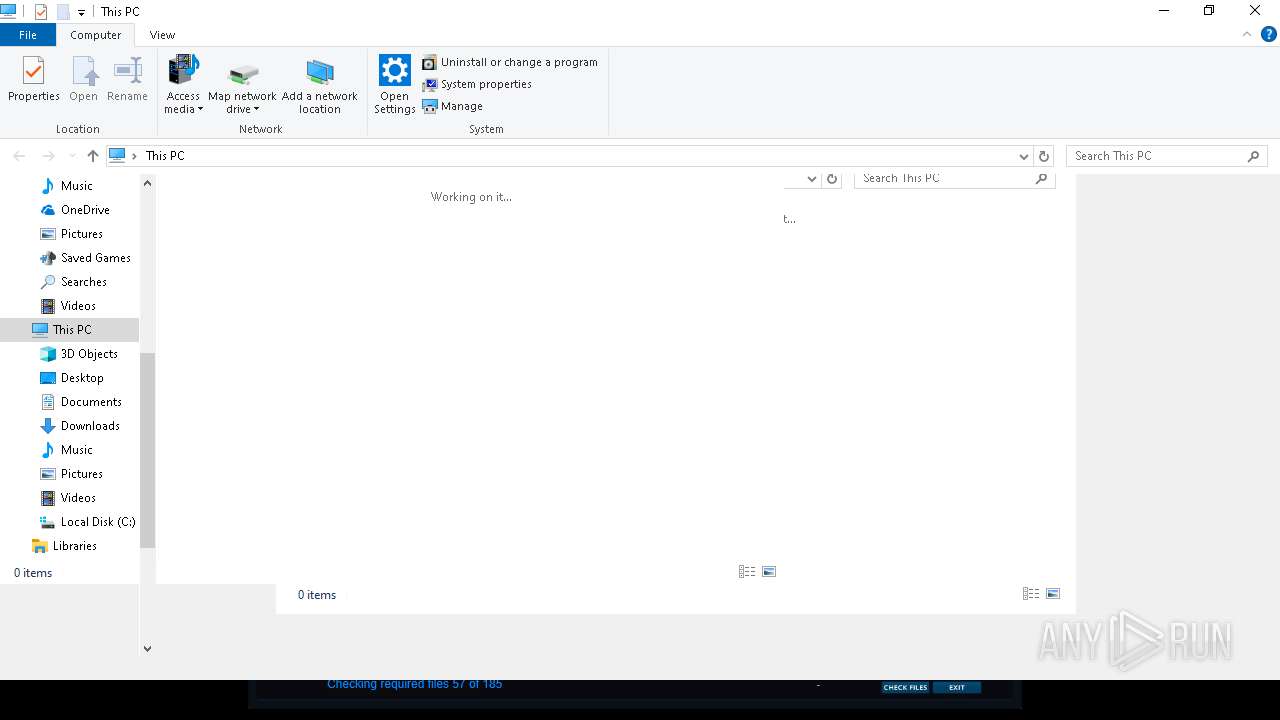Switch to the View ribbon tab
1280x720 pixels.
(x=162, y=35)
